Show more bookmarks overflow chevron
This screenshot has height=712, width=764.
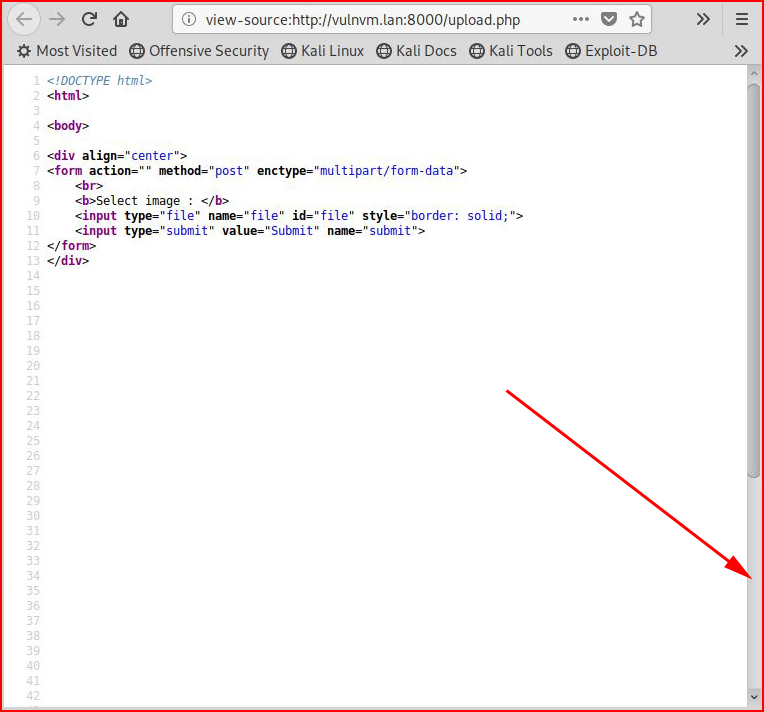point(741,51)
